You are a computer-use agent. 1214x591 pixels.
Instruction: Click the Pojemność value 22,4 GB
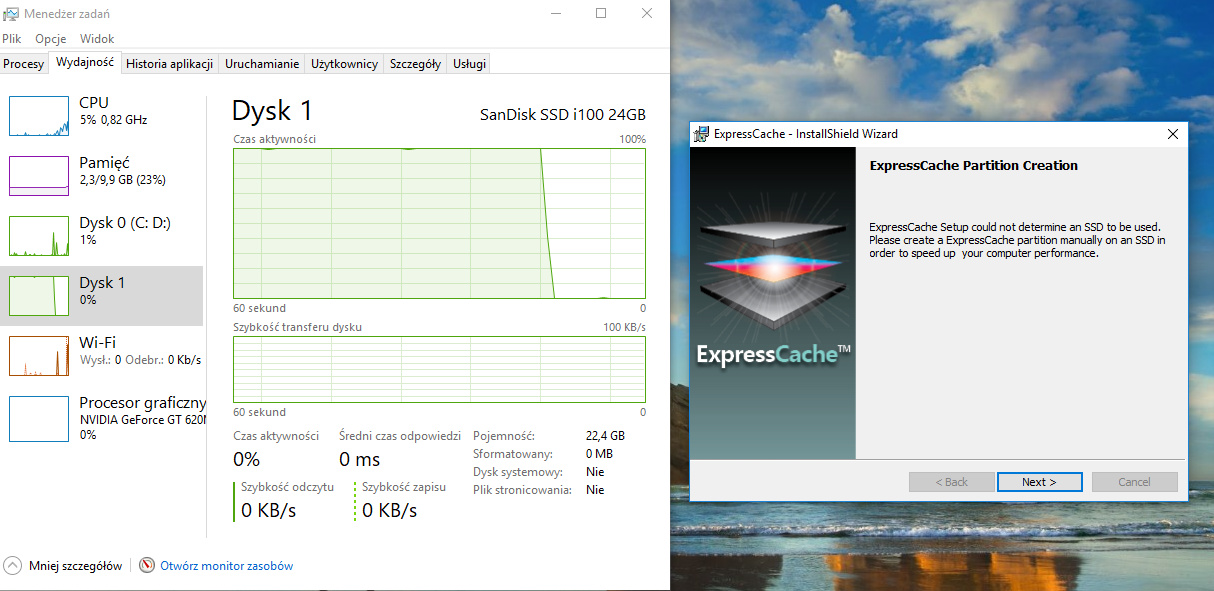coord(605,436)
